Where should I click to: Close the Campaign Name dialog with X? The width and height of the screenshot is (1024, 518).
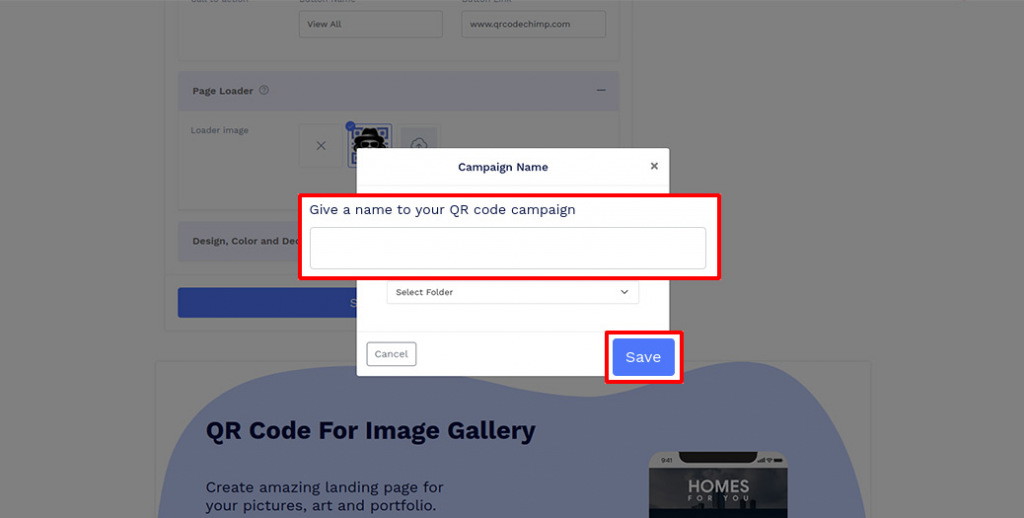click(x=654, y=166)
